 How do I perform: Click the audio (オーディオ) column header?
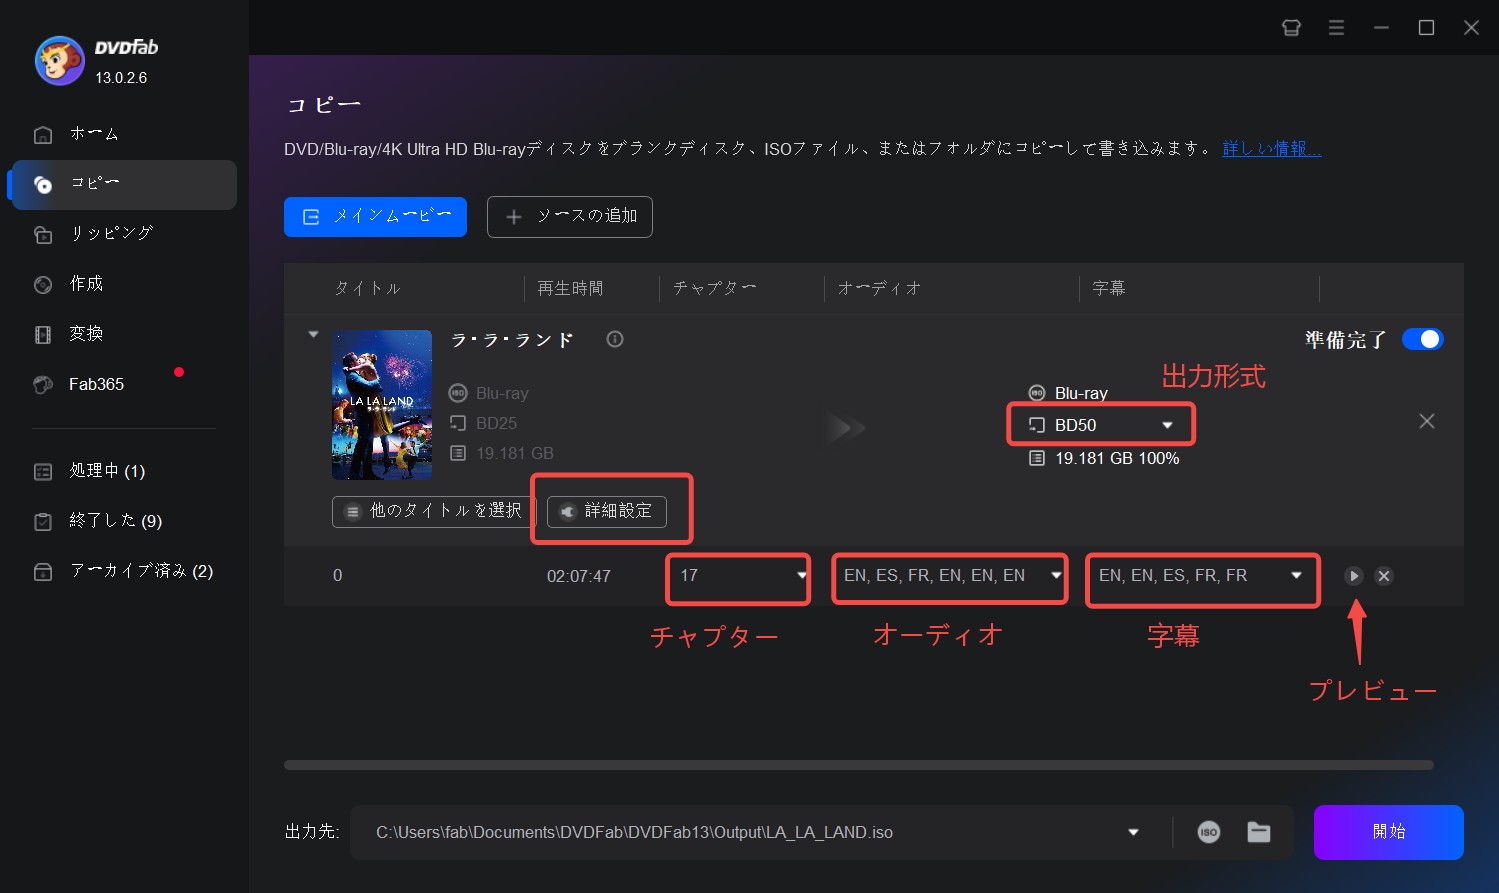click(879, 288)
